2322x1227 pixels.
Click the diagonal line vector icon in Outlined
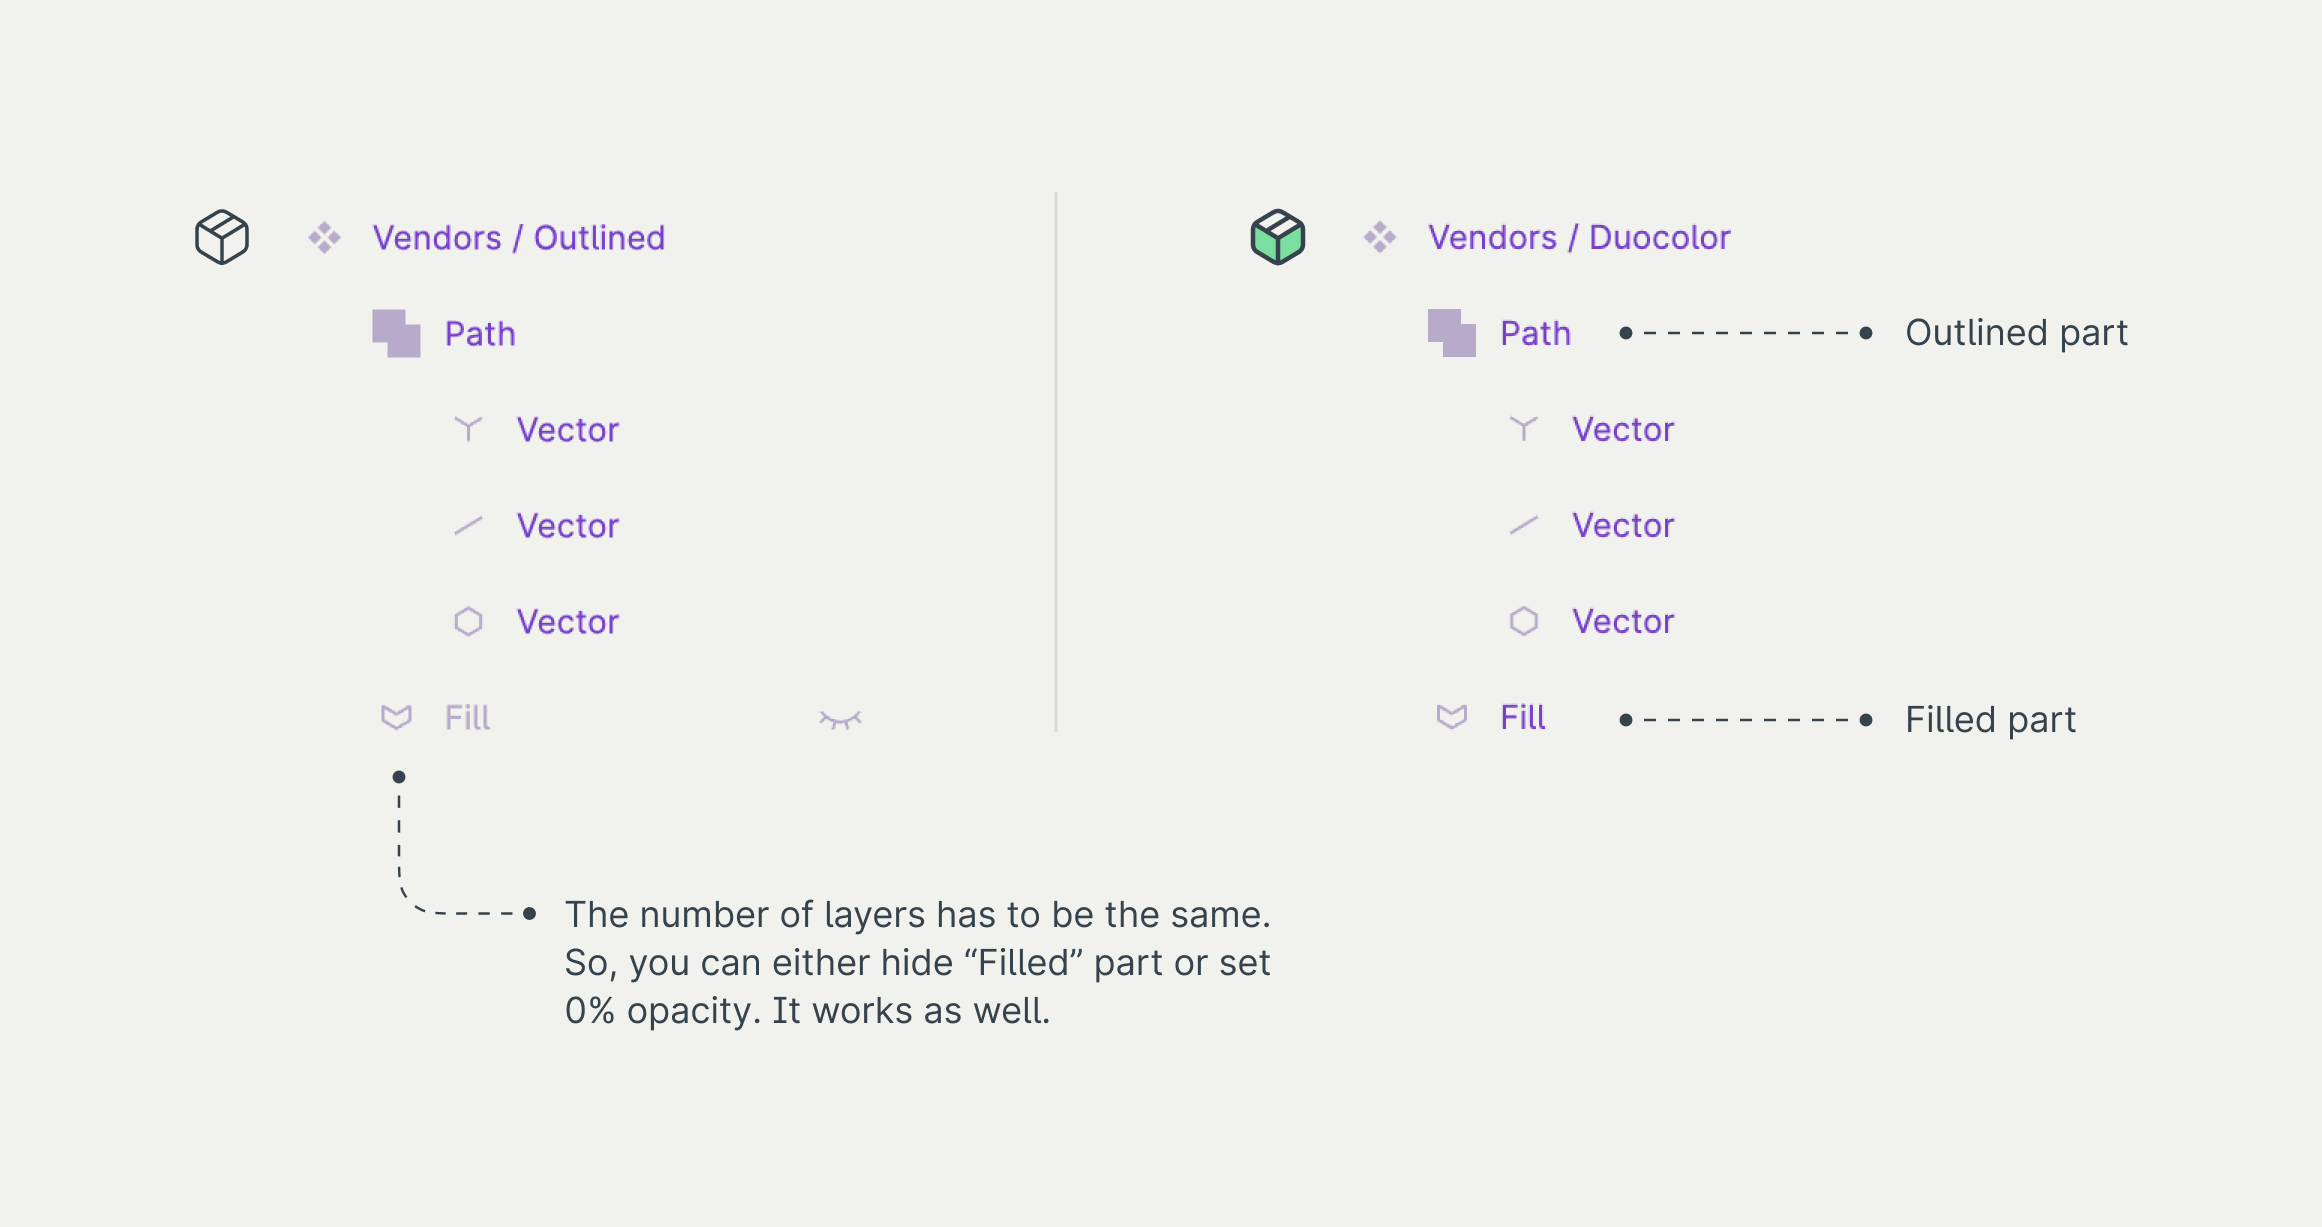[468, 525]
